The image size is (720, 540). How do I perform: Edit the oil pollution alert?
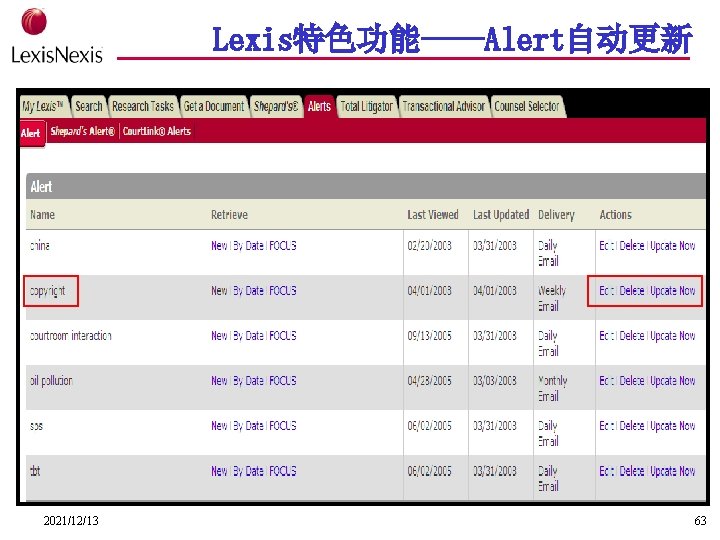(606, 381)
